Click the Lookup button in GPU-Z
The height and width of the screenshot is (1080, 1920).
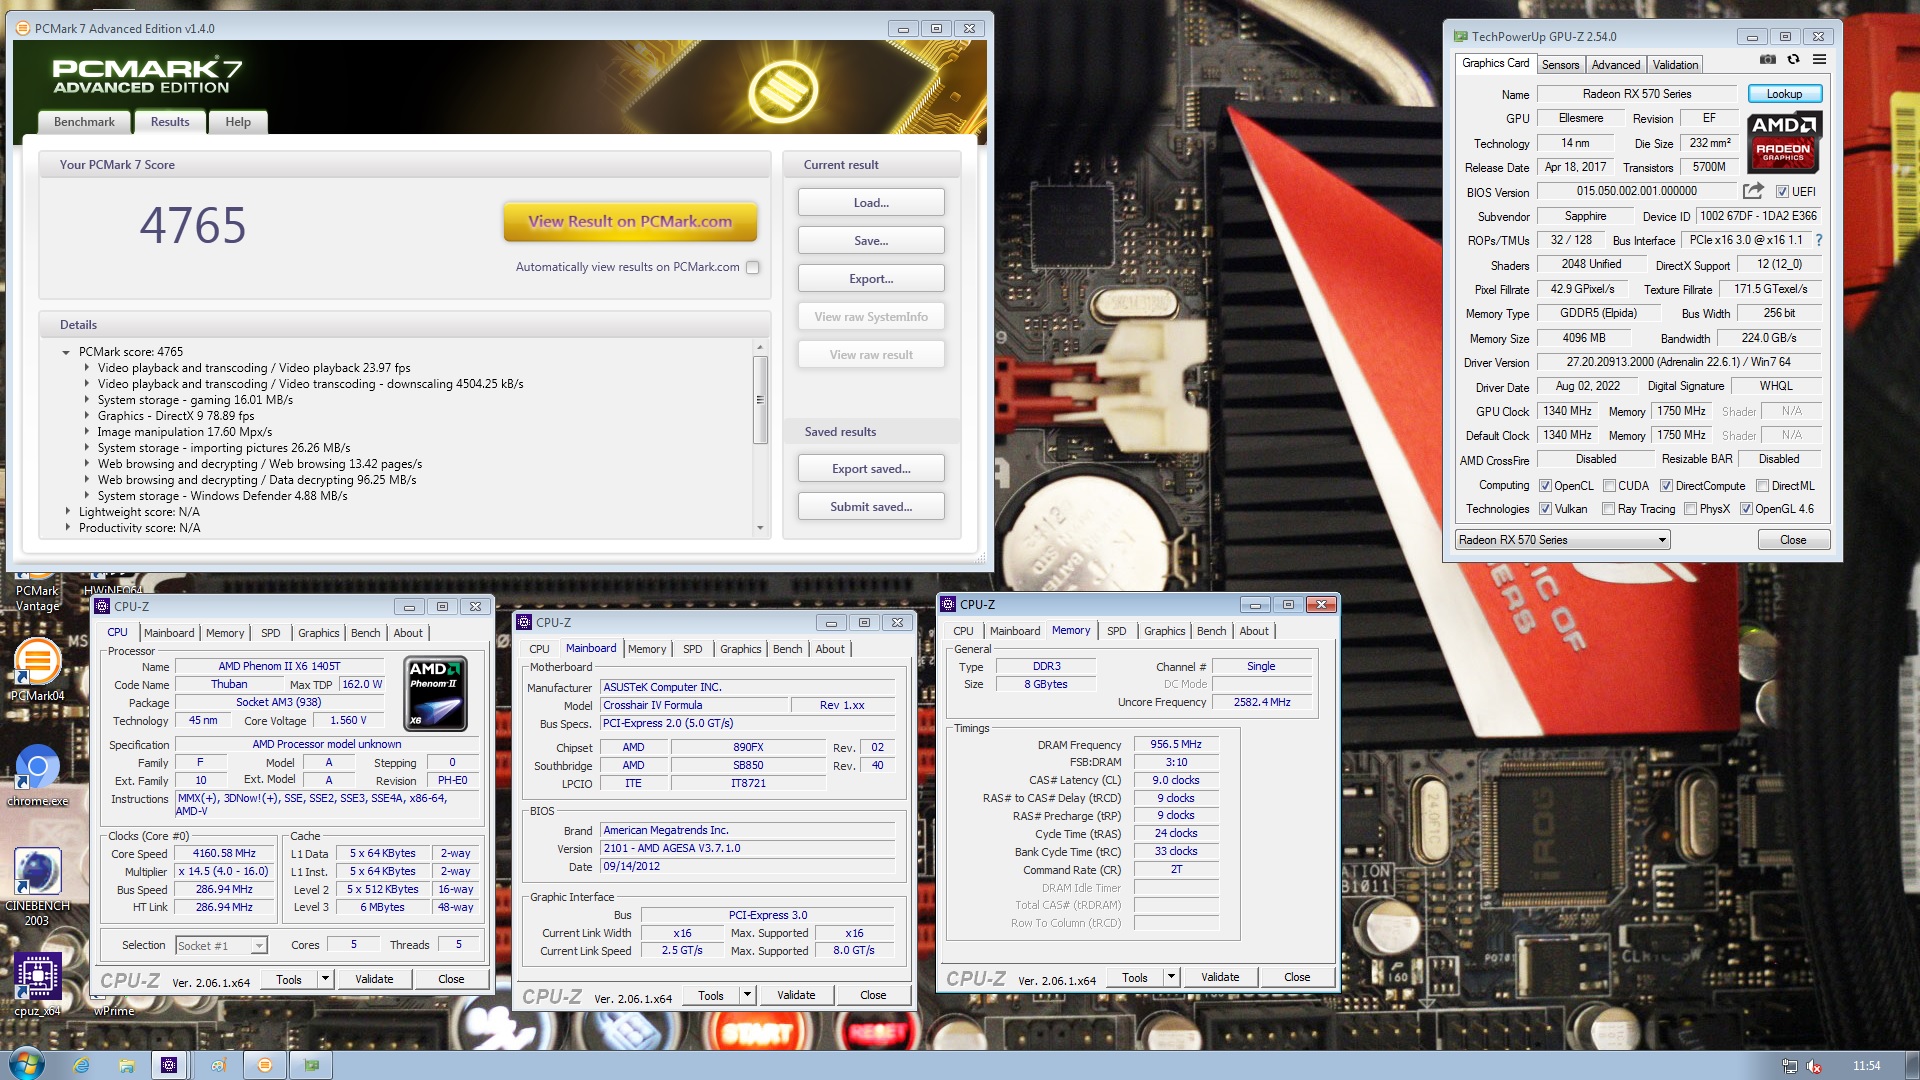1784,94
